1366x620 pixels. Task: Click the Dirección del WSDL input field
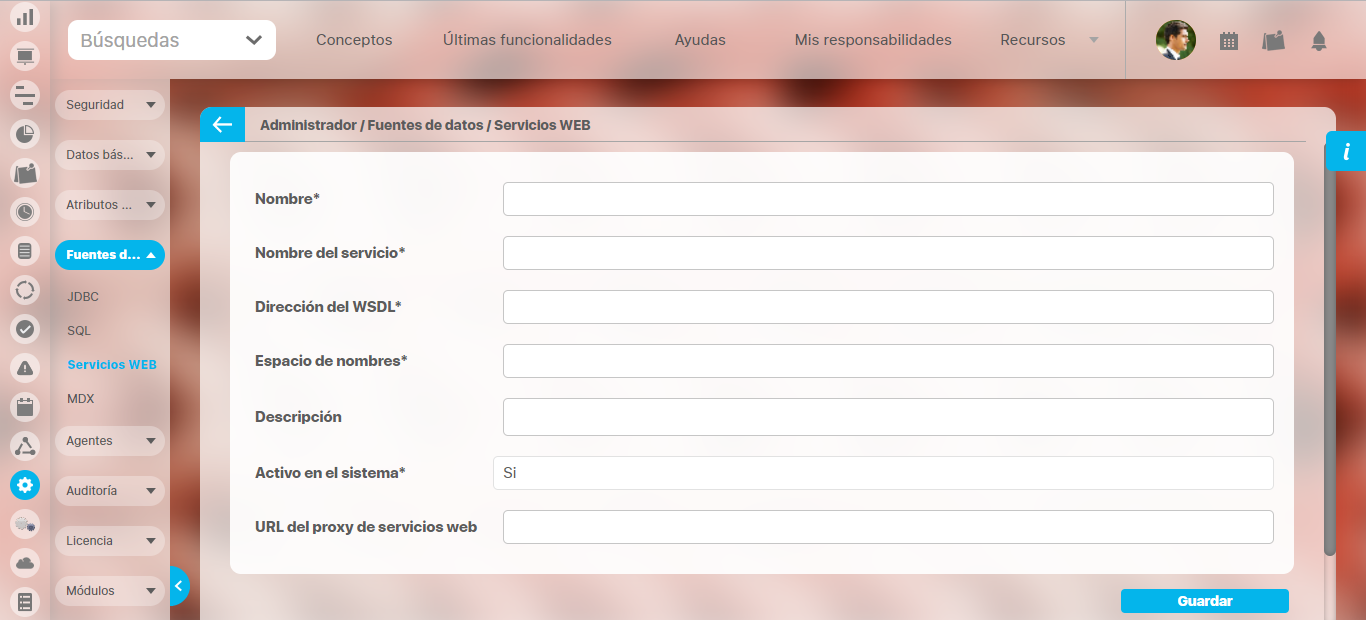[x=888, y=307]
